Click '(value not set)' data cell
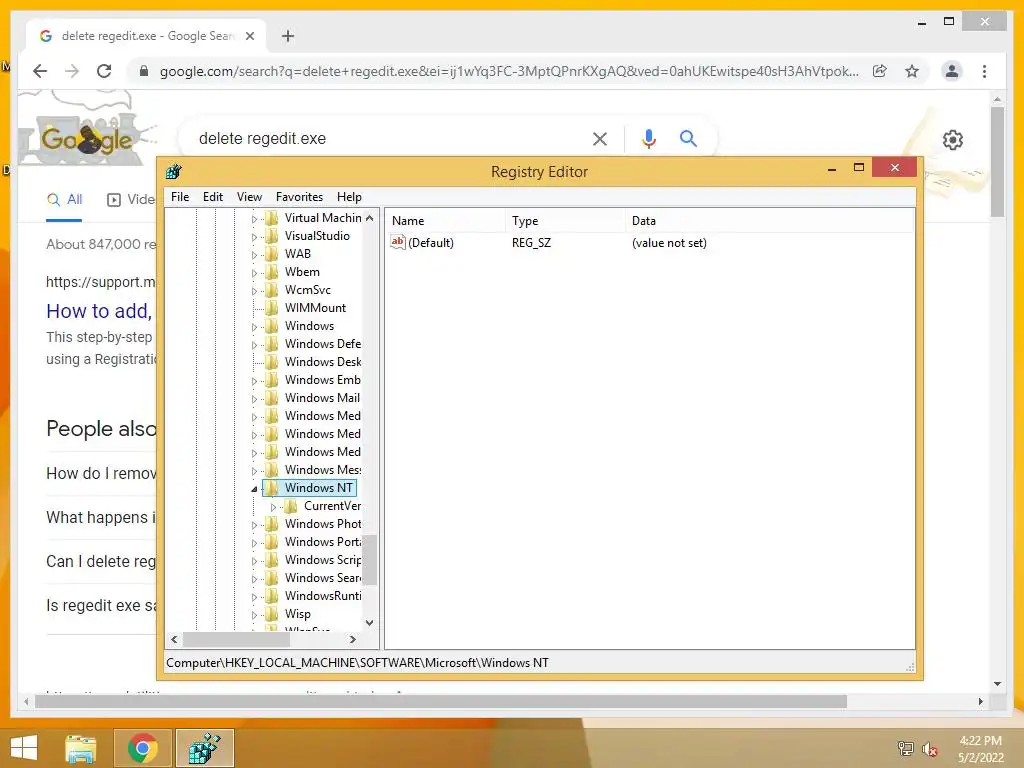This screenshot has width=1024, height=768. [669, 243]
